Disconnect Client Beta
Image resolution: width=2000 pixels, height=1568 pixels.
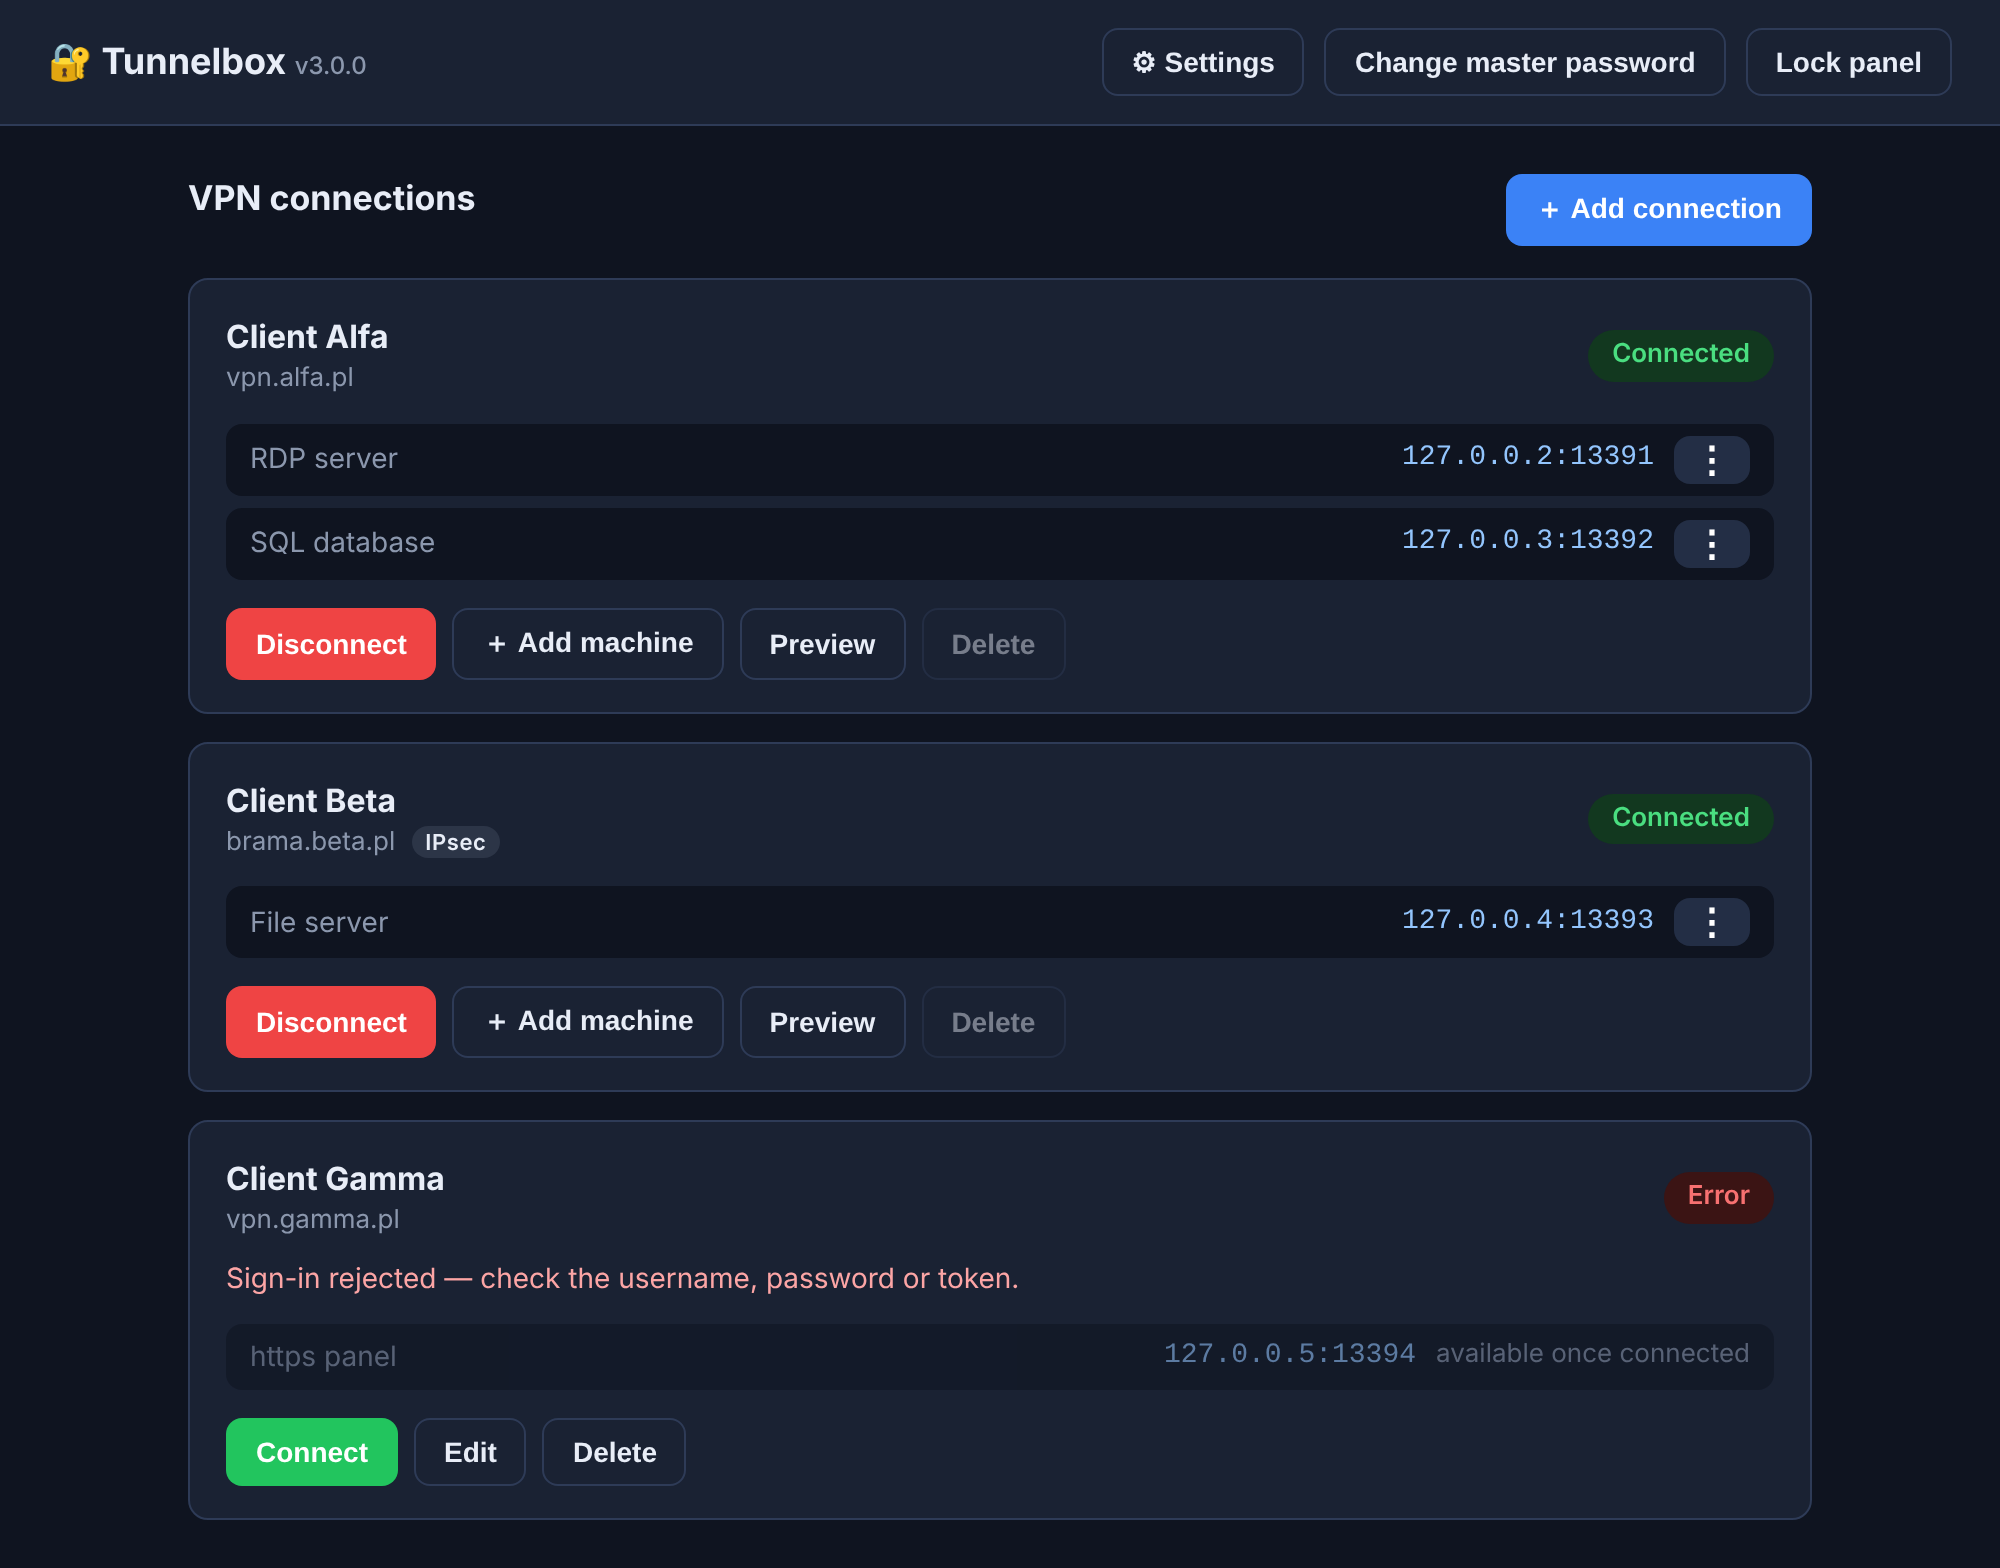(x=331, y=1022)
